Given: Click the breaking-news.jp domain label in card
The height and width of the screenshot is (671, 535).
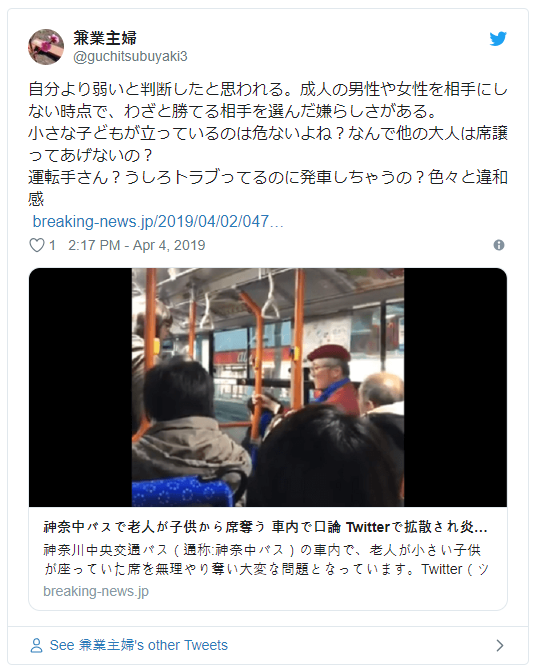Looking at the screenshot, I should tap(96, 591).
